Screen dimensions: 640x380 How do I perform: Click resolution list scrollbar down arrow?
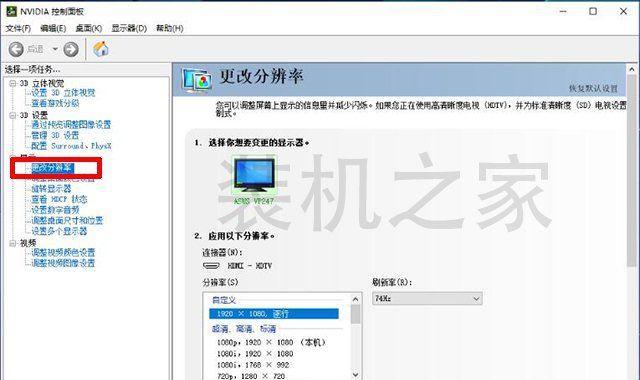tap(355, 375)
